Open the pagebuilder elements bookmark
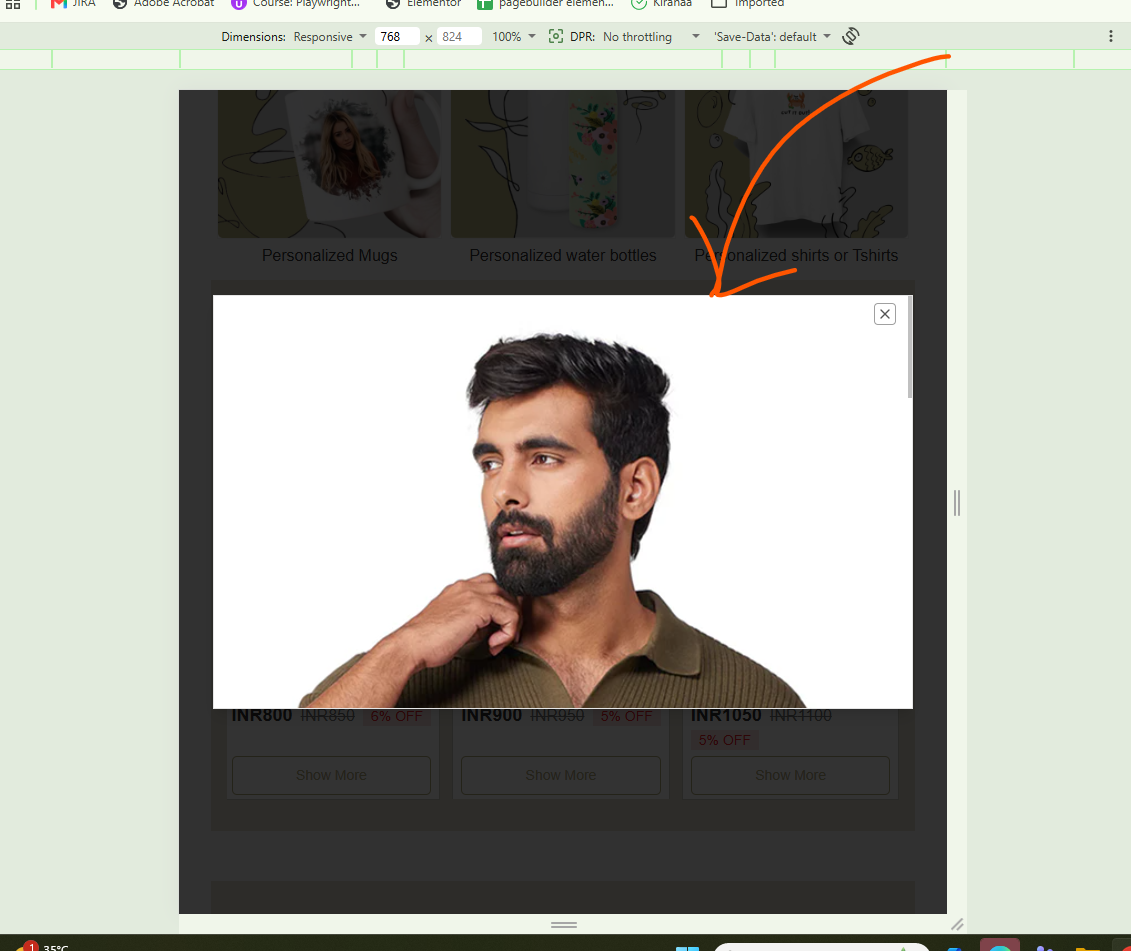 (x=545, y=4)
